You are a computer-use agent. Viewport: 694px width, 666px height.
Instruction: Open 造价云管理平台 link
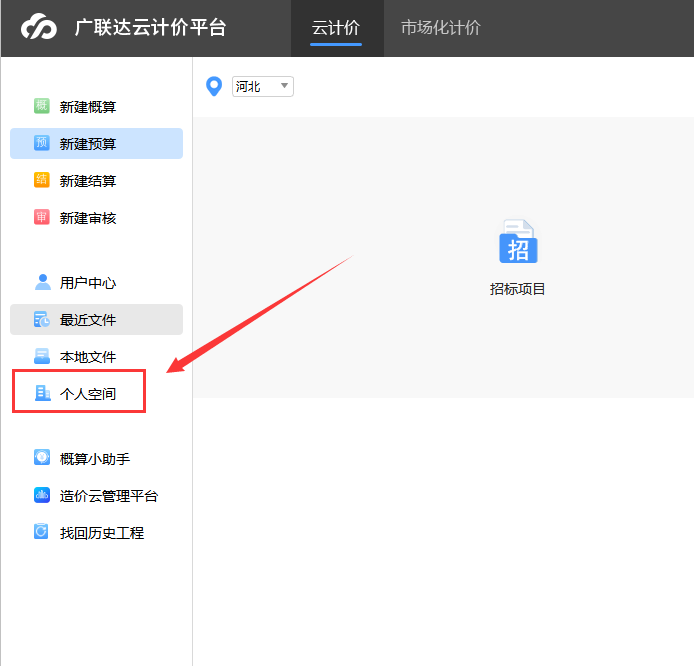(x=96, y=496)
